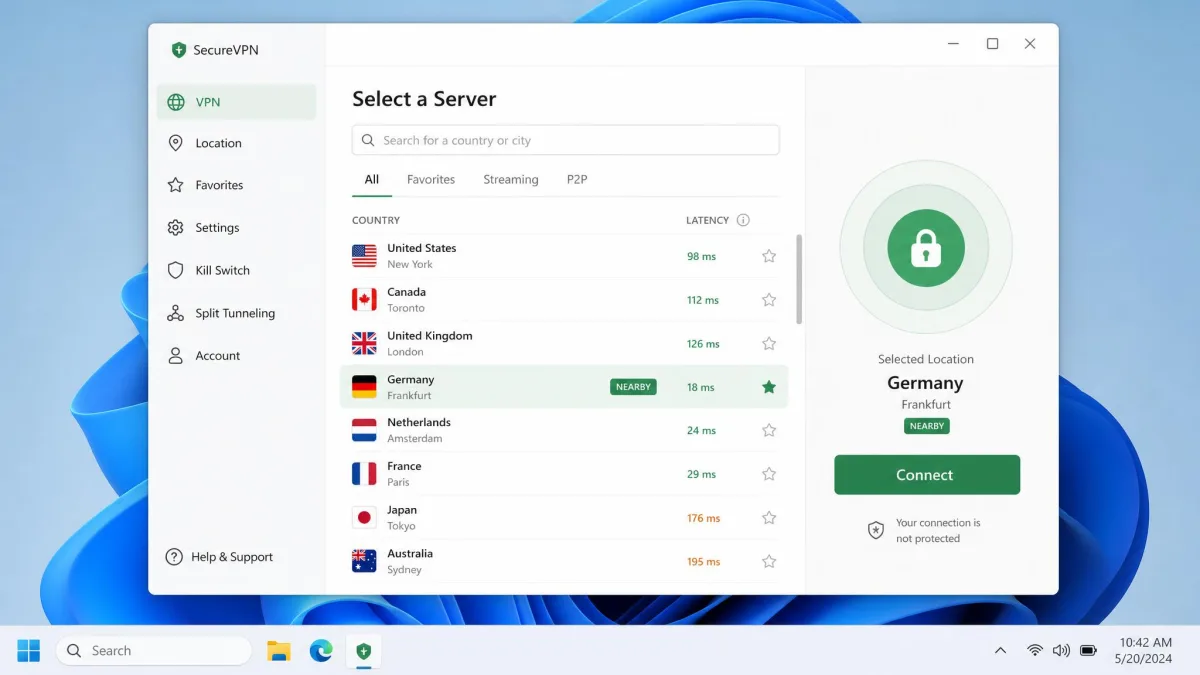Click the Favorites star sidebar icon
This screenshot has height=675, width=1200.
coord(176,185)
